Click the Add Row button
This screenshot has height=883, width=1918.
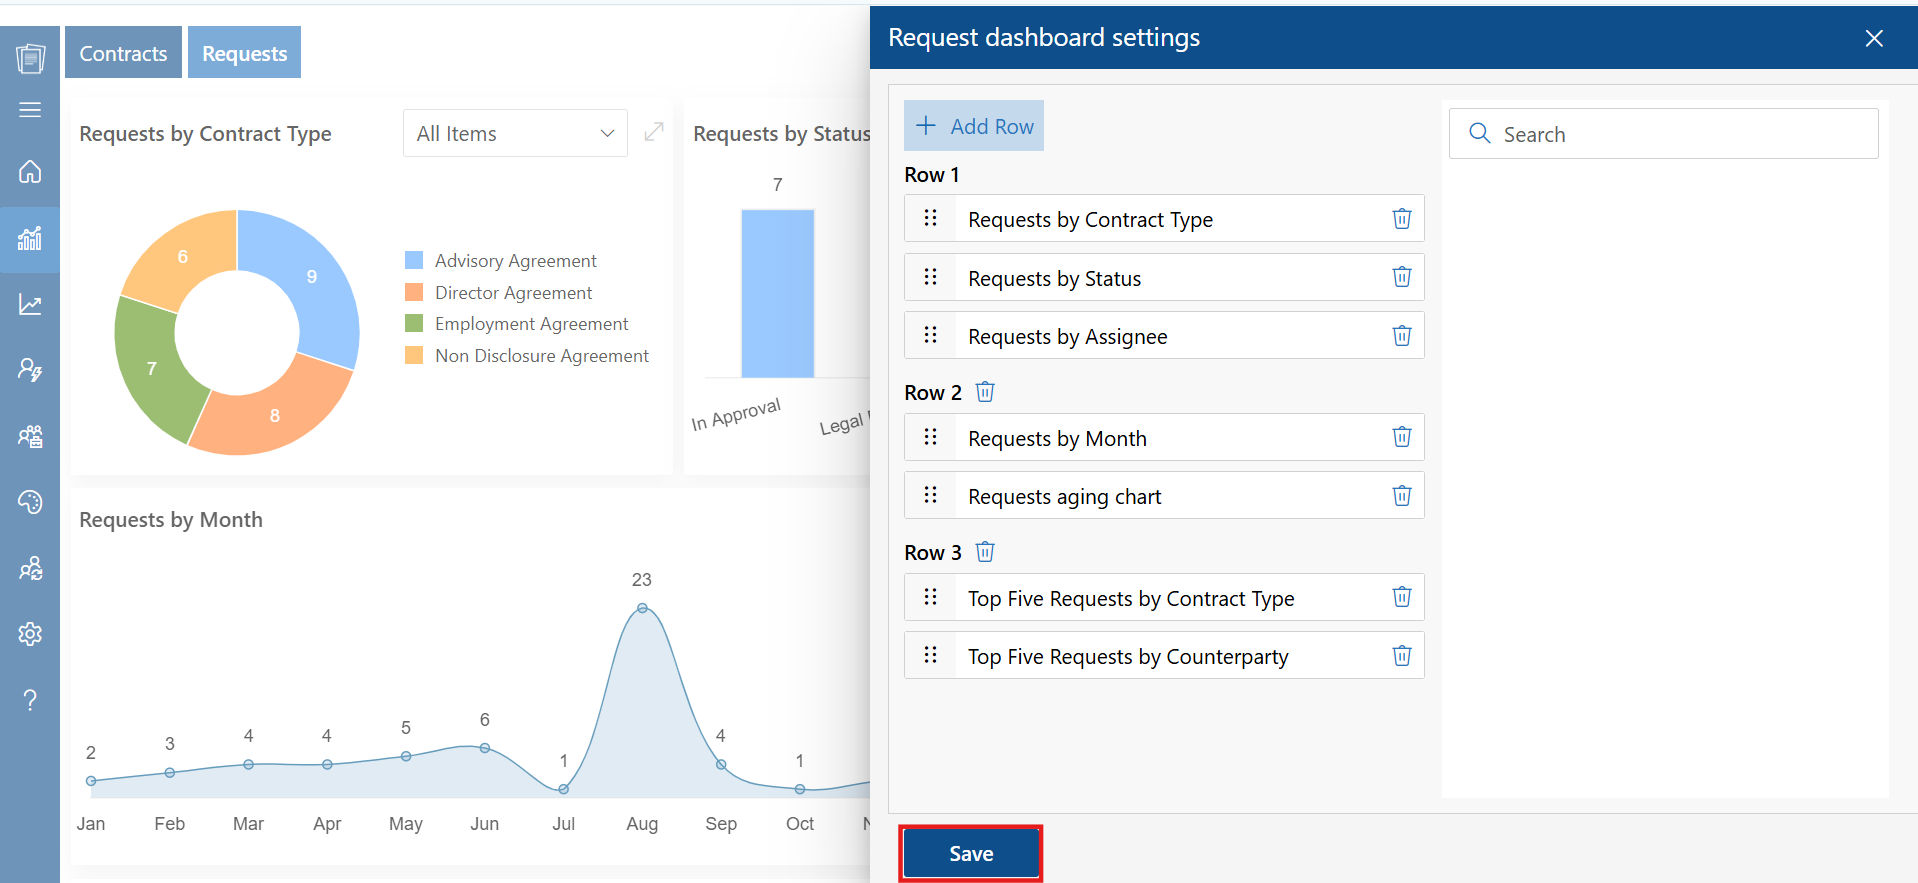click(974, 126)
